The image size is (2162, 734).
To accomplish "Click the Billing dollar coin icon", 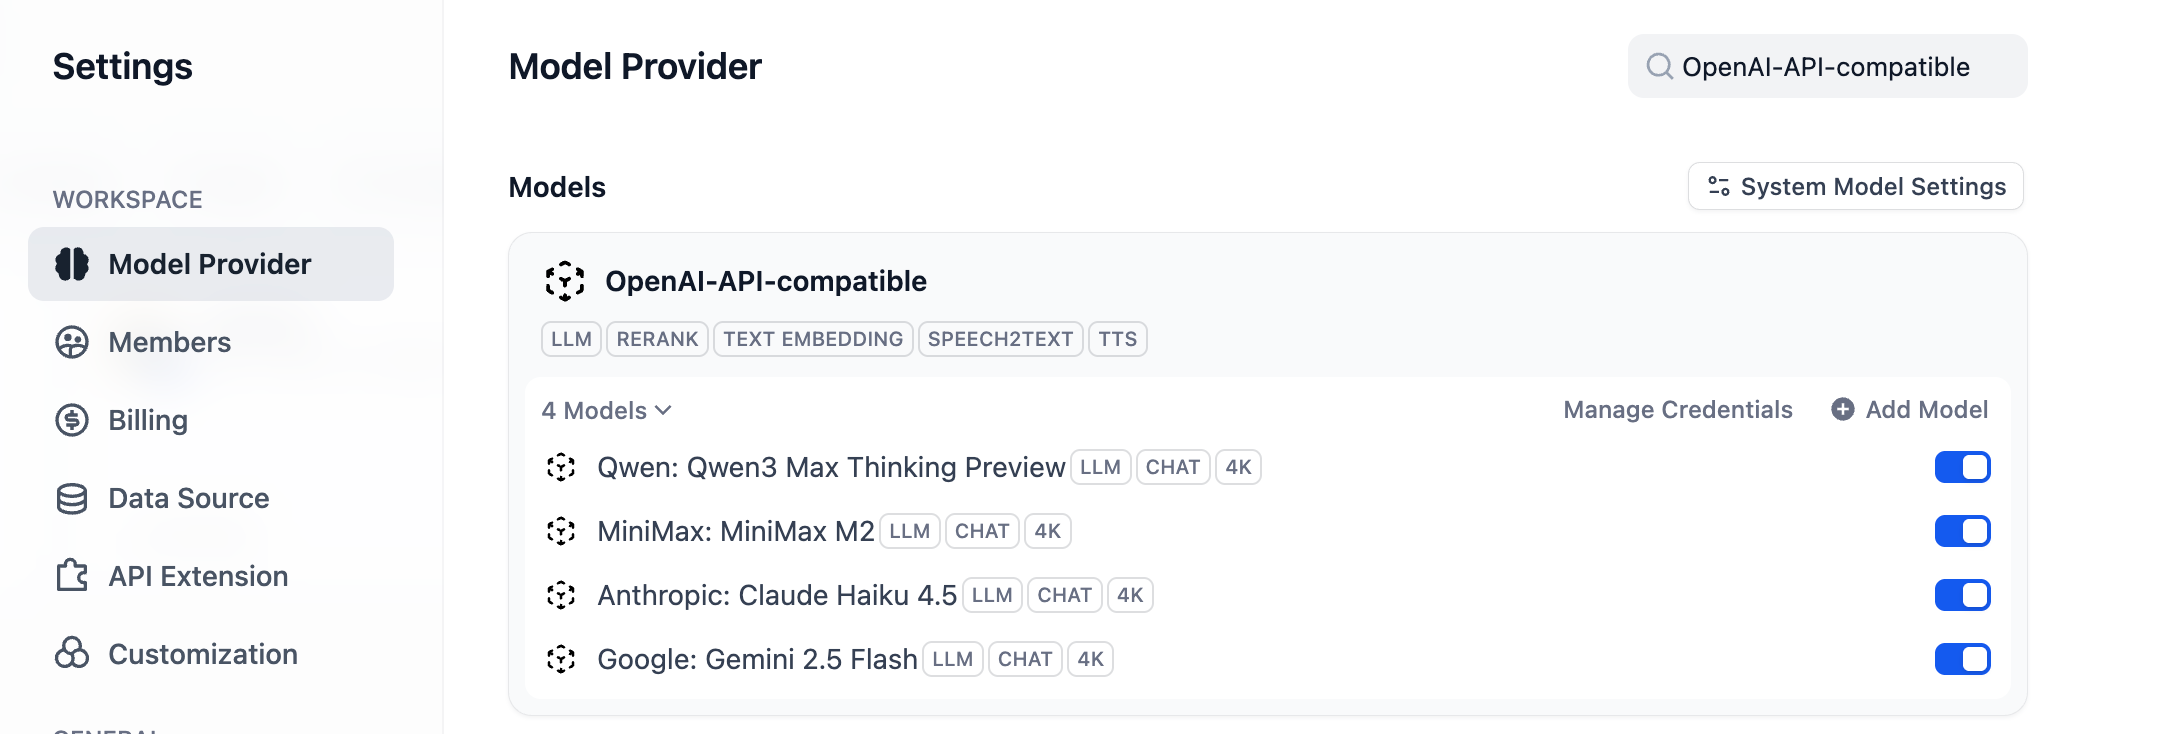I will (x=72, y=420).
